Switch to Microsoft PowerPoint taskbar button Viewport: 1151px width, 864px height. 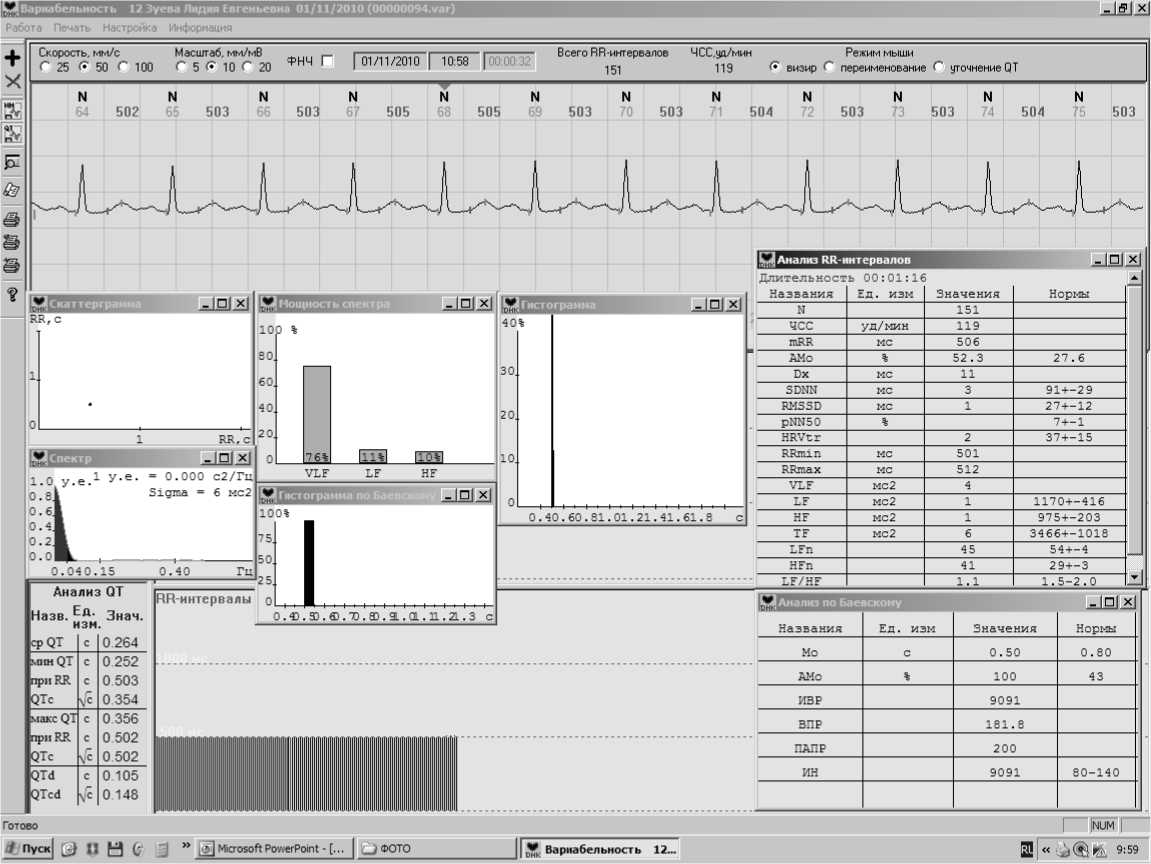coord(275,849)
